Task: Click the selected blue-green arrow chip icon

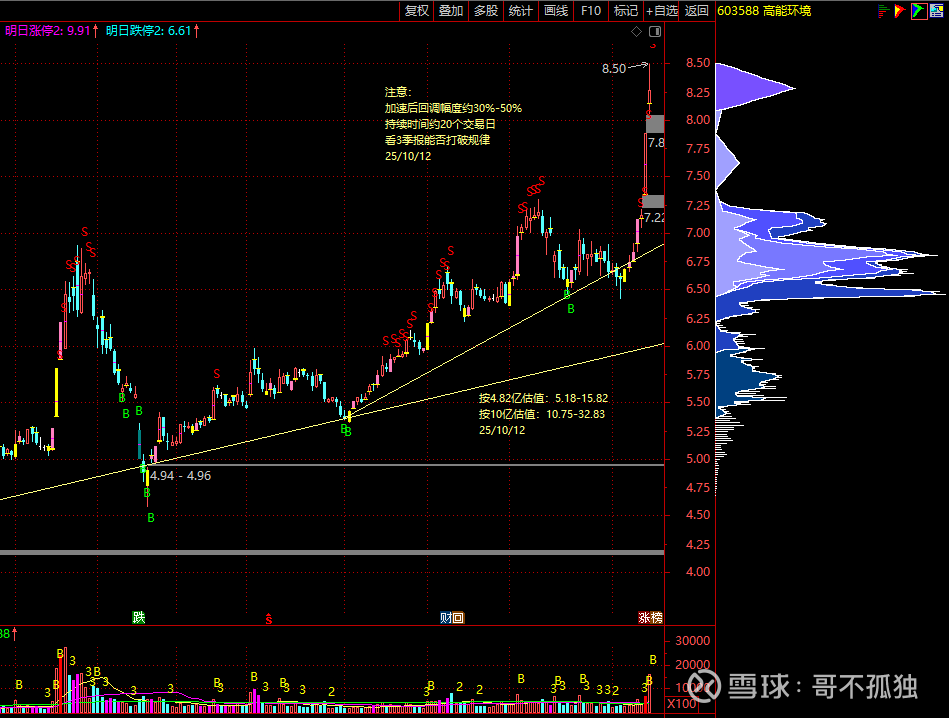Action: click(919, 10)
